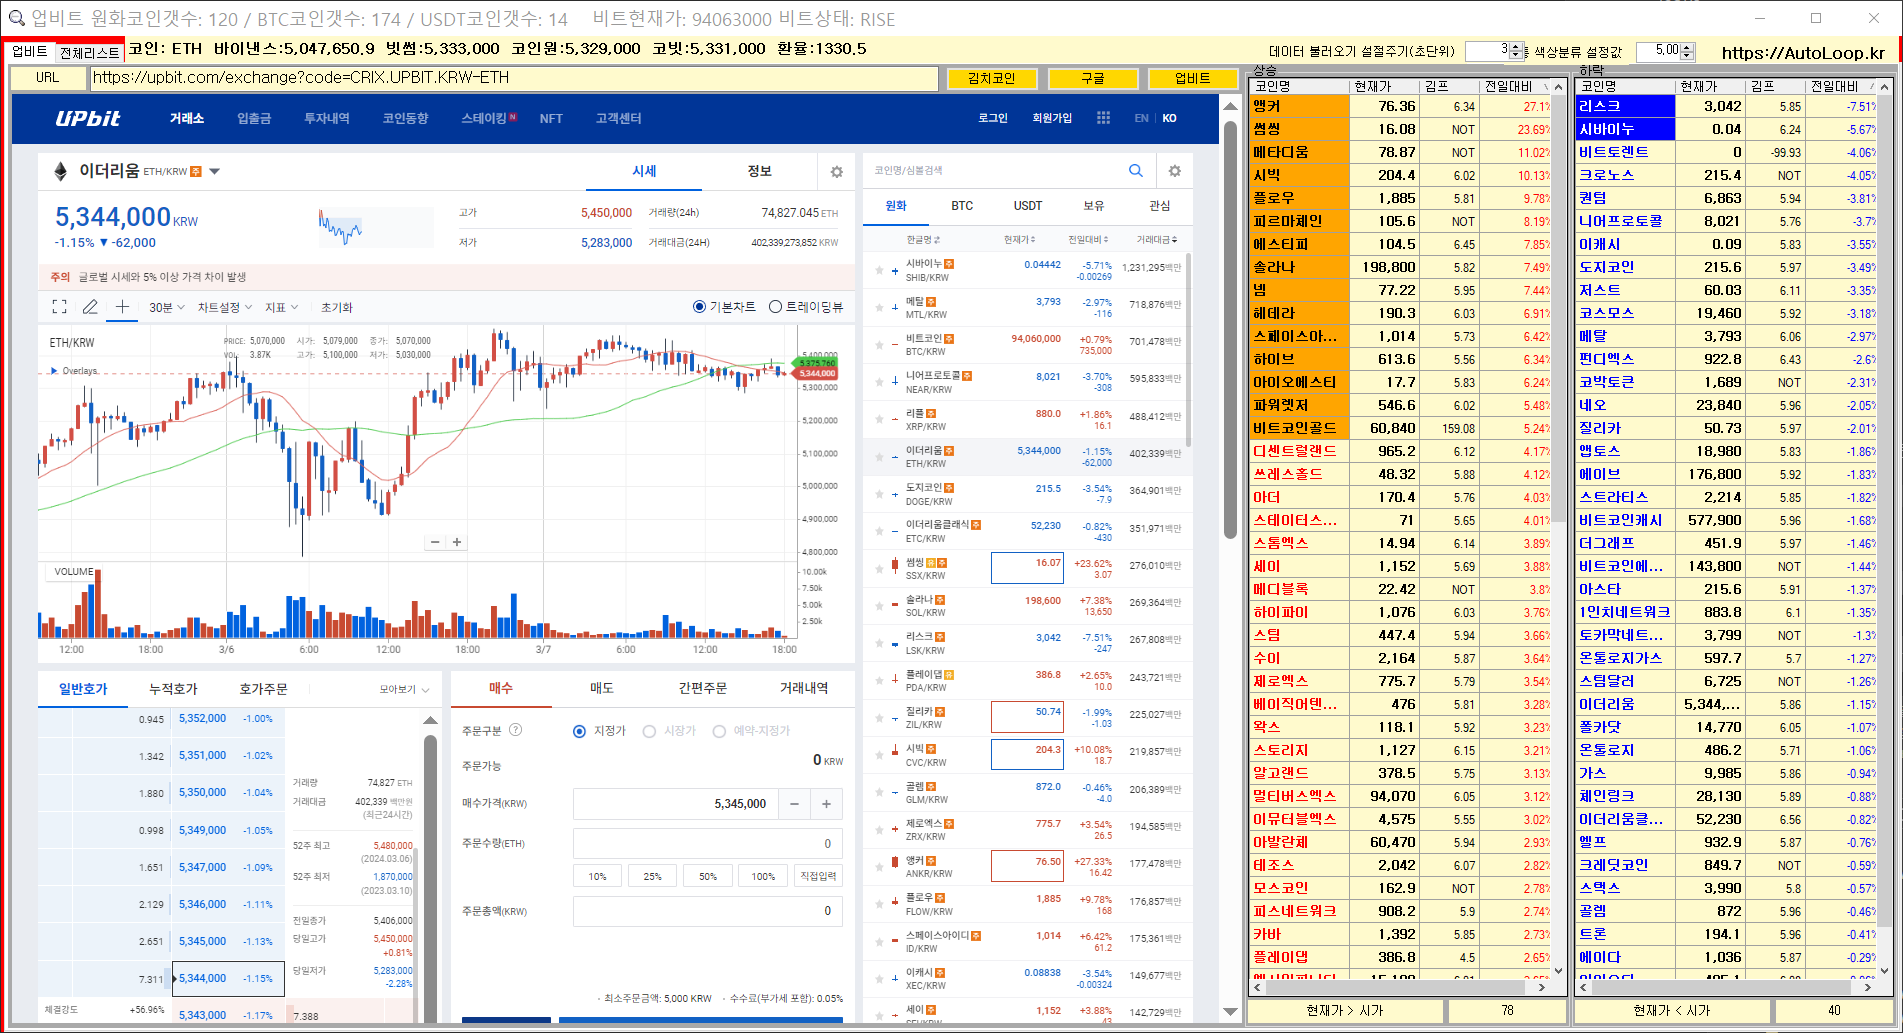1903x1033 pixels.
Task: Open the coin list settings gear
Action: pos(1175,171)
